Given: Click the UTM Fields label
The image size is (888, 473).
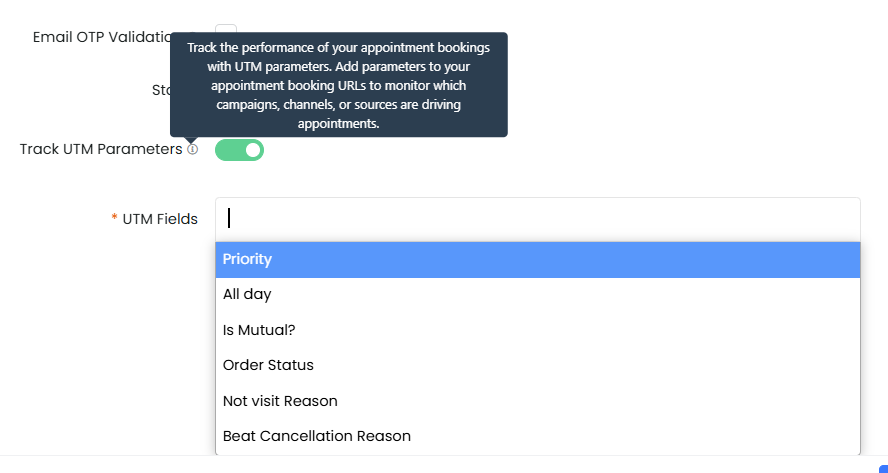Looking at the screenshot, I should point(160,219).
